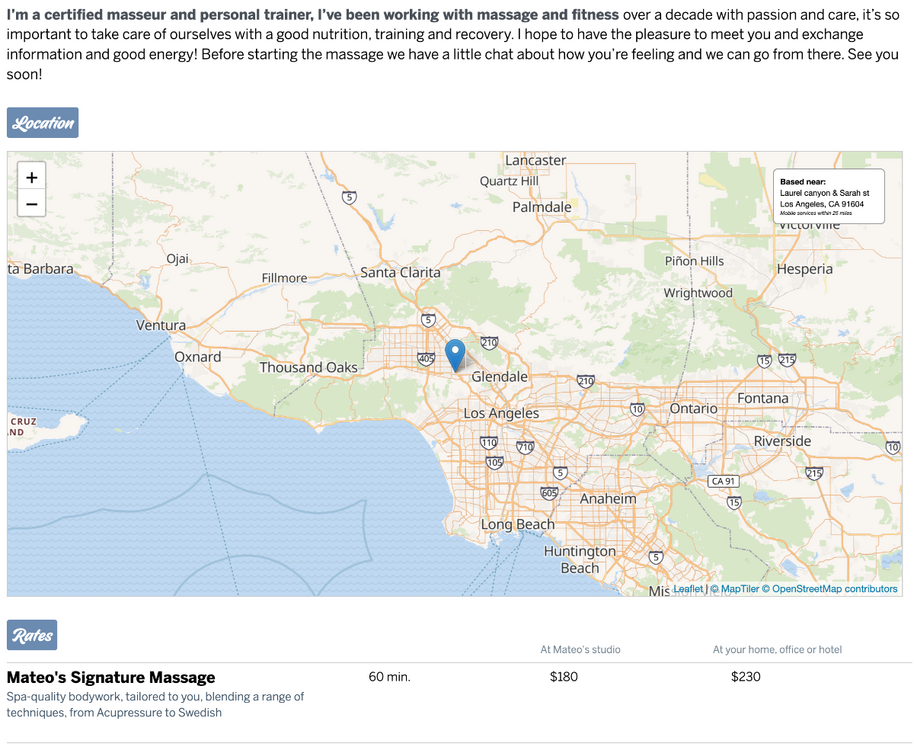Screen dimensions: 914x750
Task: Click the 110 freeway shield icon
Action: [x=488, y=442]
